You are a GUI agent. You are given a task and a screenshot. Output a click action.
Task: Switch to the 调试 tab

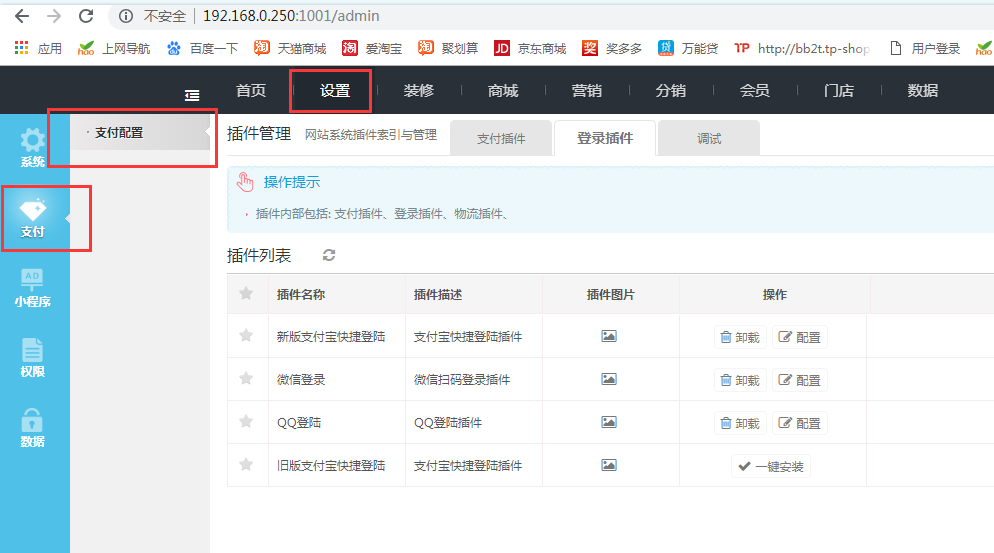point(709,138)
